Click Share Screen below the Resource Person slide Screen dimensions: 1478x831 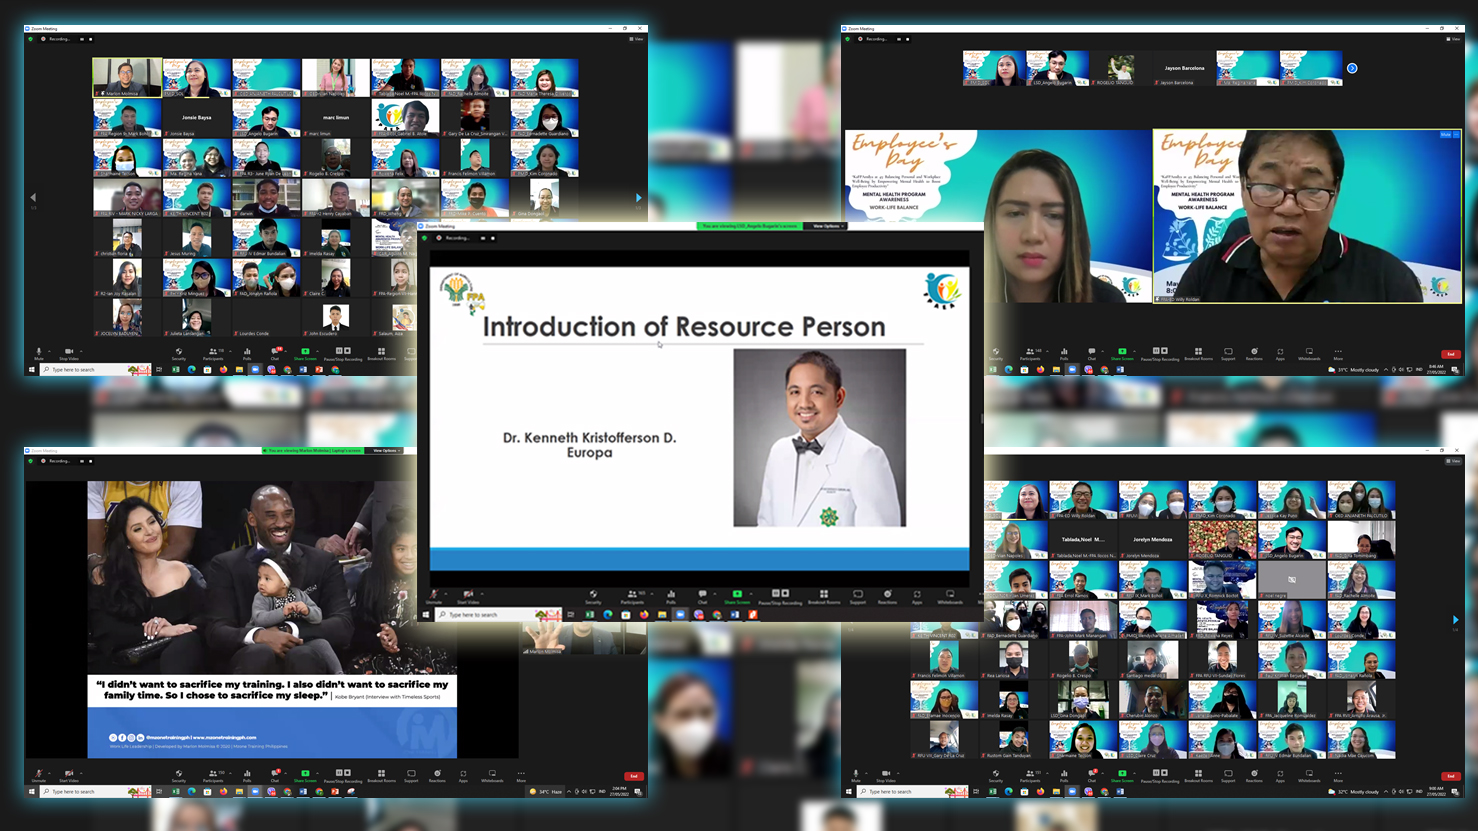(x=737, y=596)
